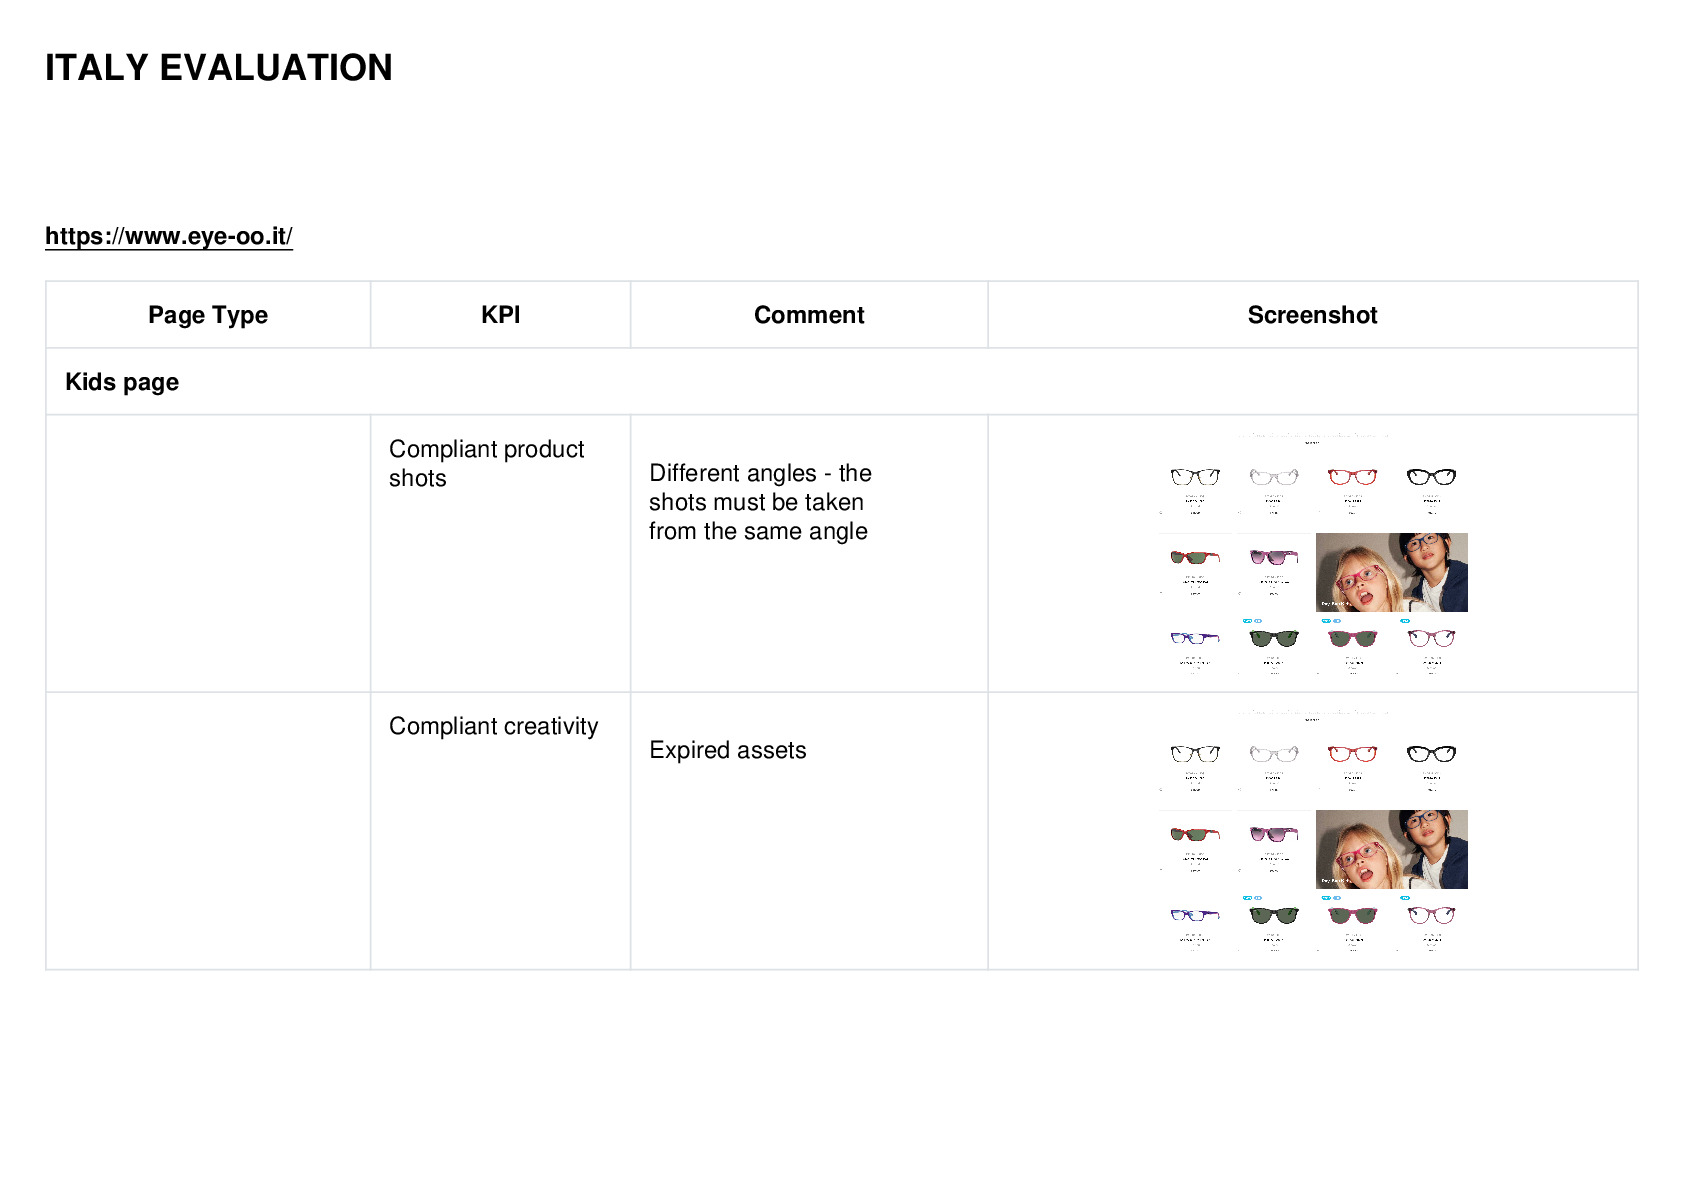1684x1191 pixels.
Task: Select the Screenshot column header
Action: click(x=1313, y=315)
